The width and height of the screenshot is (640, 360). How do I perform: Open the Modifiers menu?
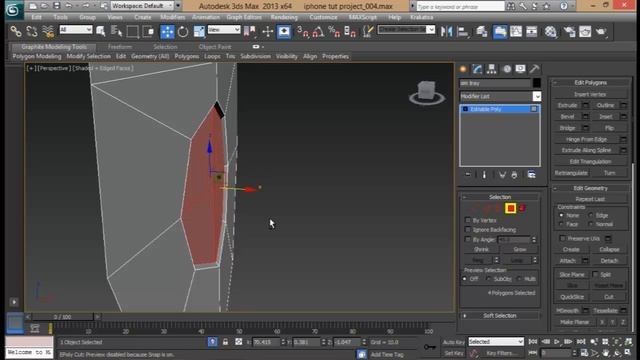tap(172, 17)
